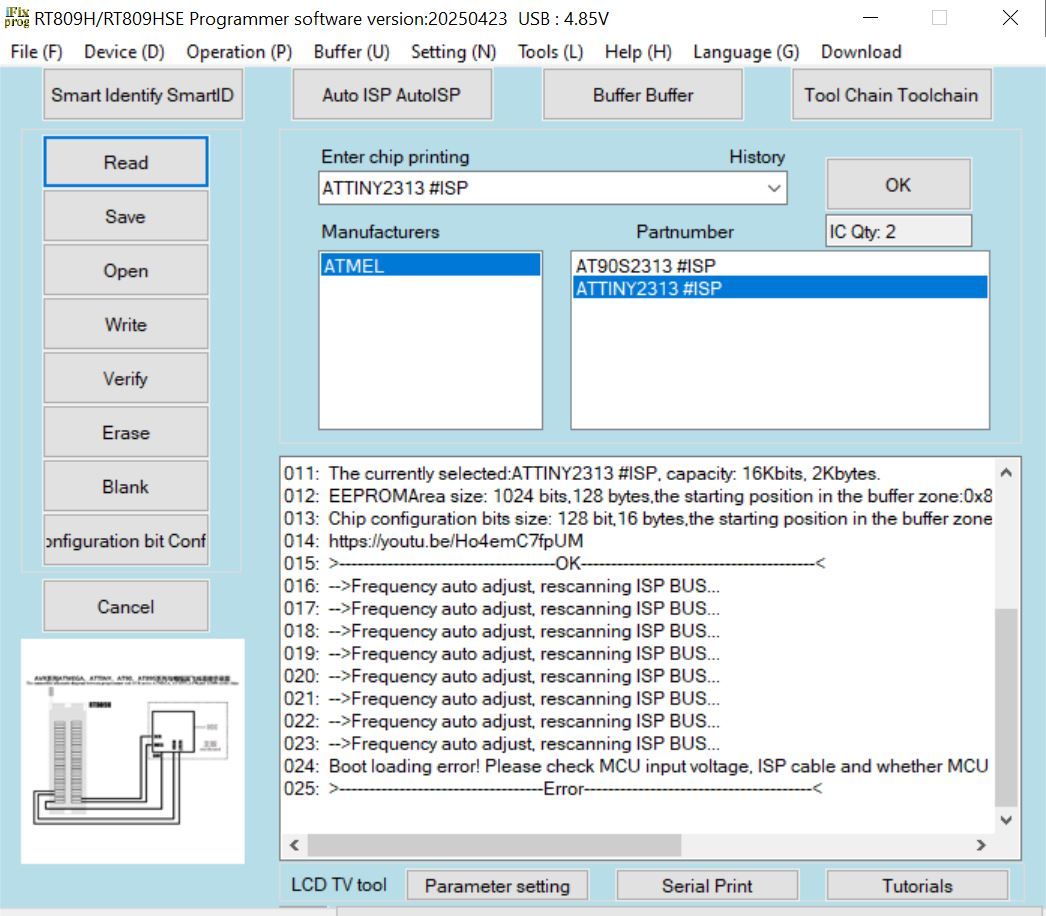Click the OK button
This screenshot has width=1046, height=916.
point(898,185)
